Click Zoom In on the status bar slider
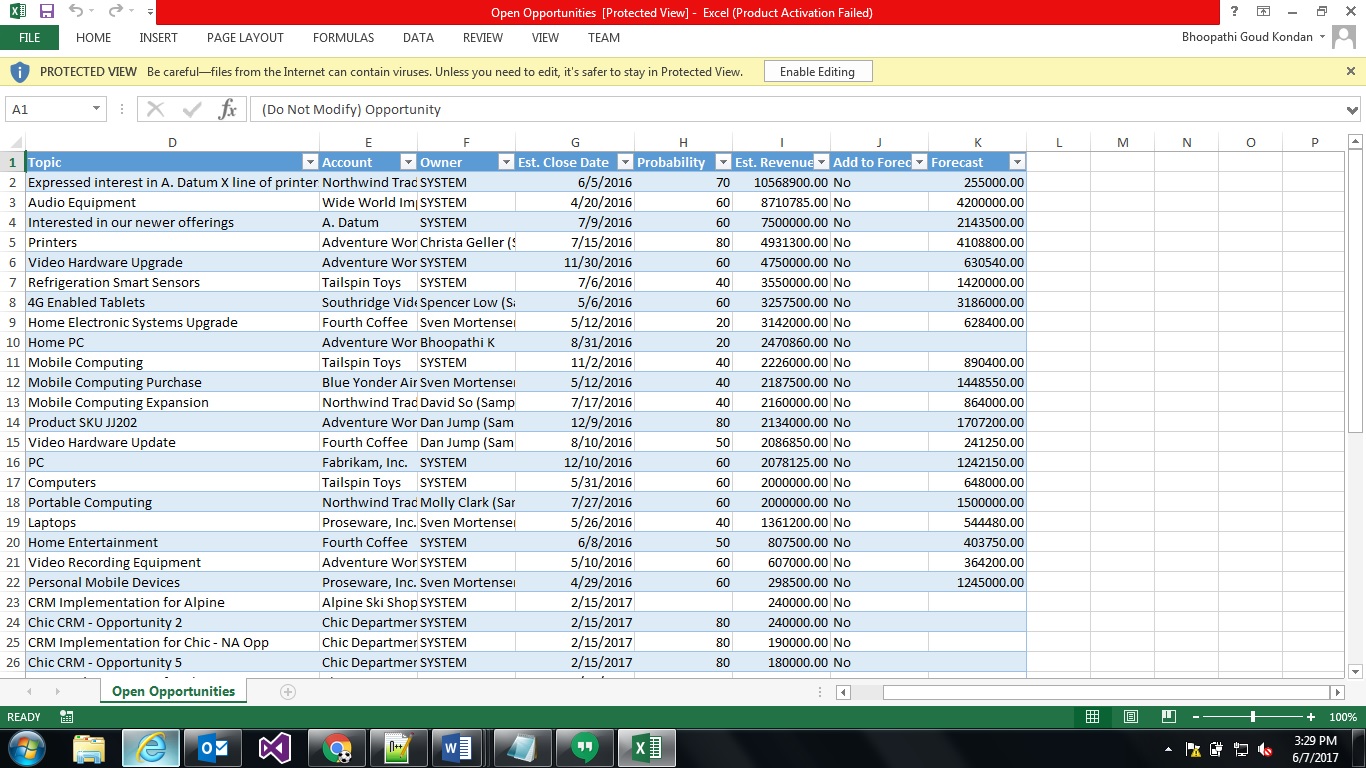The height and width of the screenshot is (768, 1366). pos(1310,717)
